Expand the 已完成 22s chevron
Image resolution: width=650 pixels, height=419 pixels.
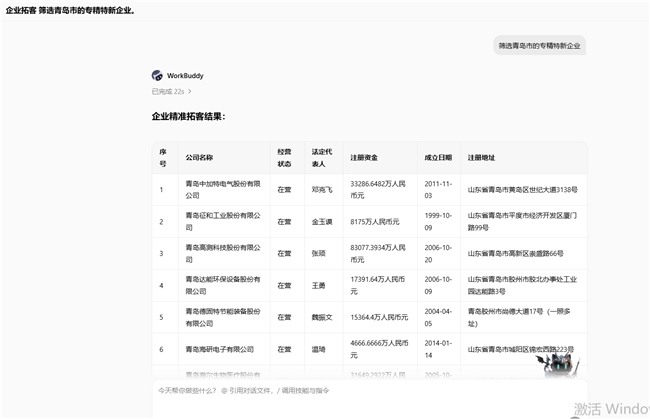tap(189, 91)
